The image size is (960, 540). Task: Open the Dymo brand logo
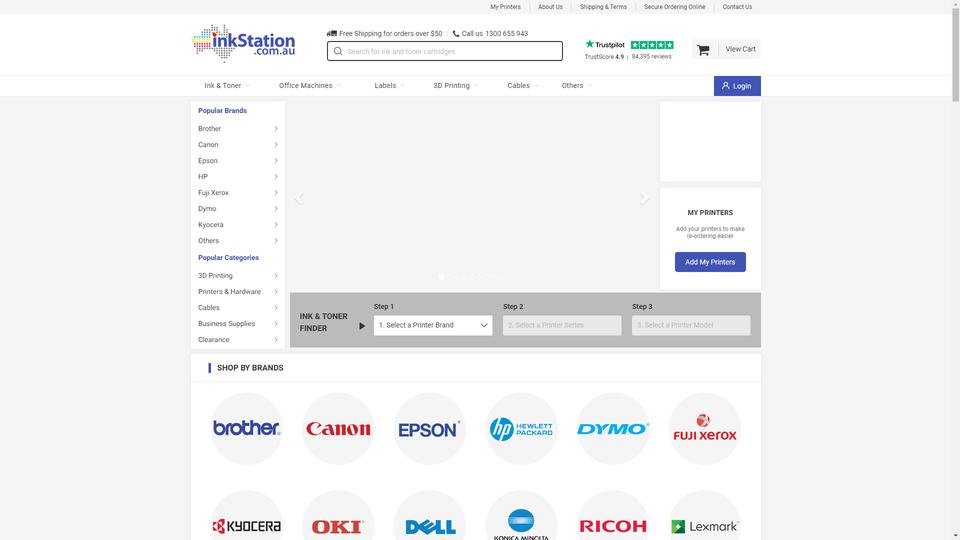pyautogui.click(x=613, y=429)
